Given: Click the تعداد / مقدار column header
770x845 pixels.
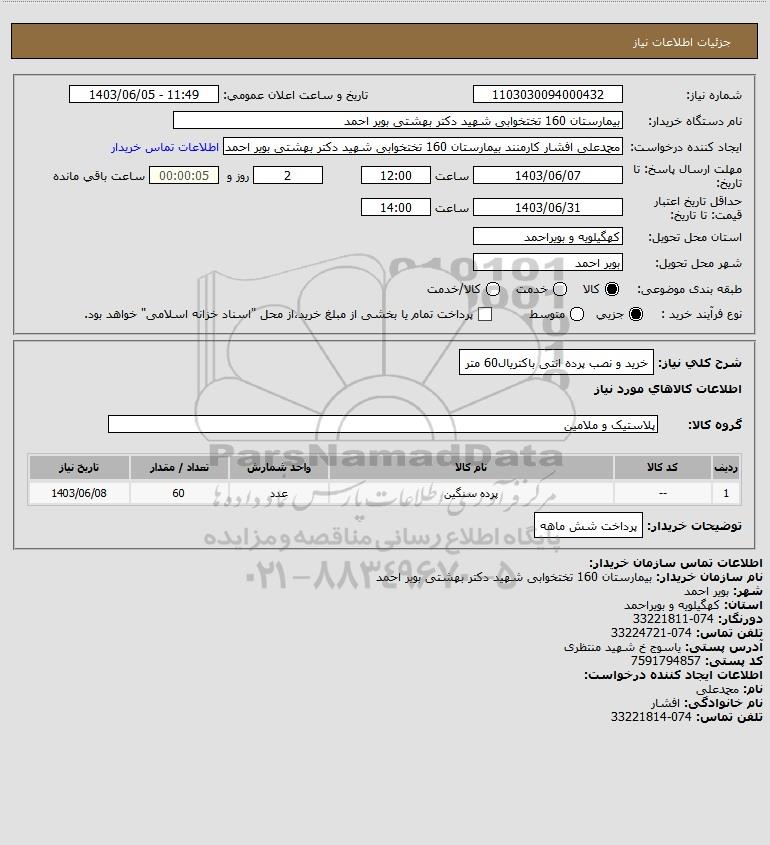Looking at the screenshot, I should click(179, 467).
